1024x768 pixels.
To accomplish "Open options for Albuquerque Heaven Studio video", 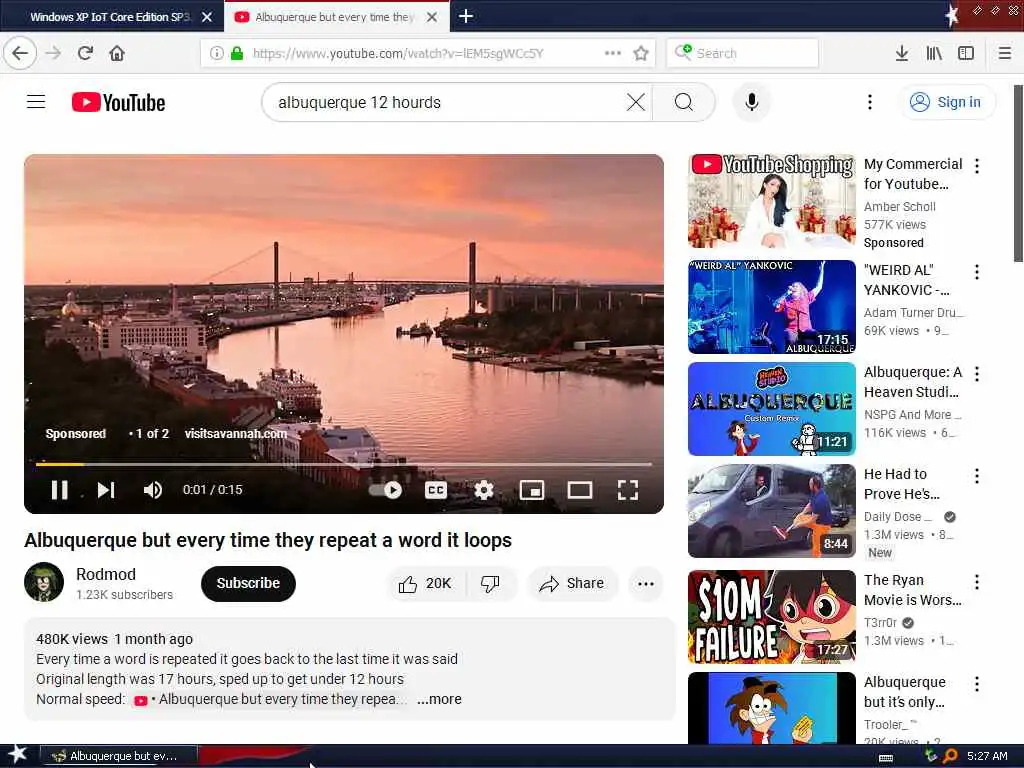I will (977, 374).
